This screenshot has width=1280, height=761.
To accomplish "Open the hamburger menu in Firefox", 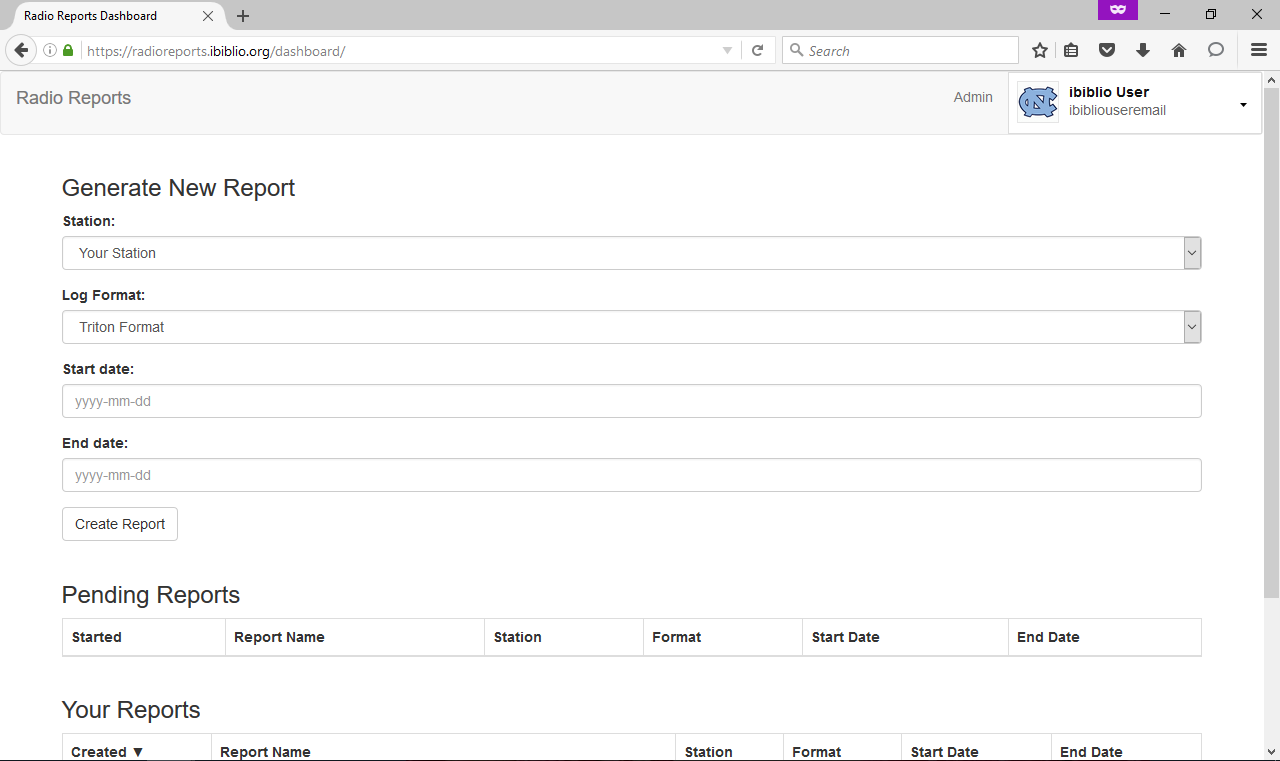I will click(1259, 51).
